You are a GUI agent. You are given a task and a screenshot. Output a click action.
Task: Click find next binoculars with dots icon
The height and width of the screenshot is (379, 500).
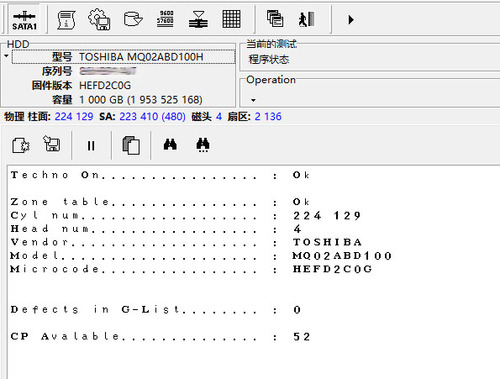[x=203, y=145]
